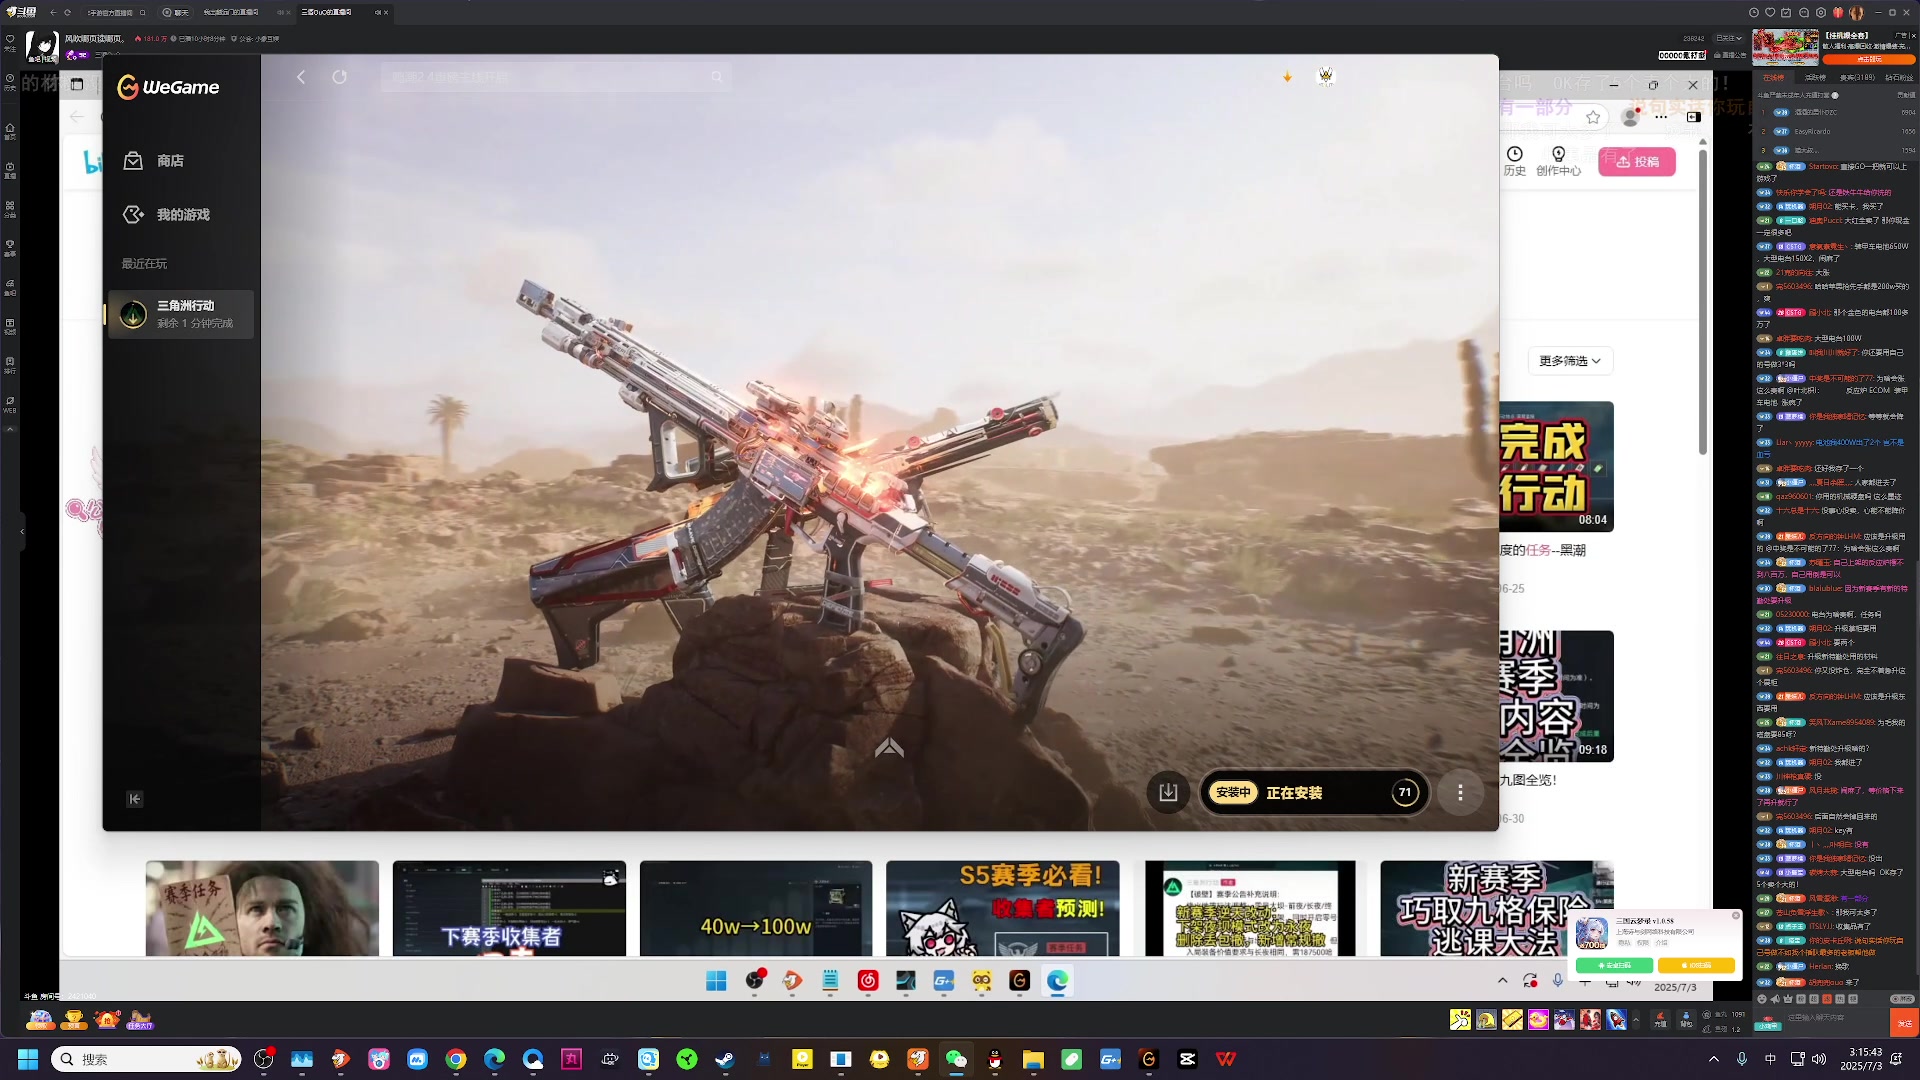Screen dimensions: 1920x1080
Task: Click the 发送 send button in chat
Action: tap(1904, 1023)
